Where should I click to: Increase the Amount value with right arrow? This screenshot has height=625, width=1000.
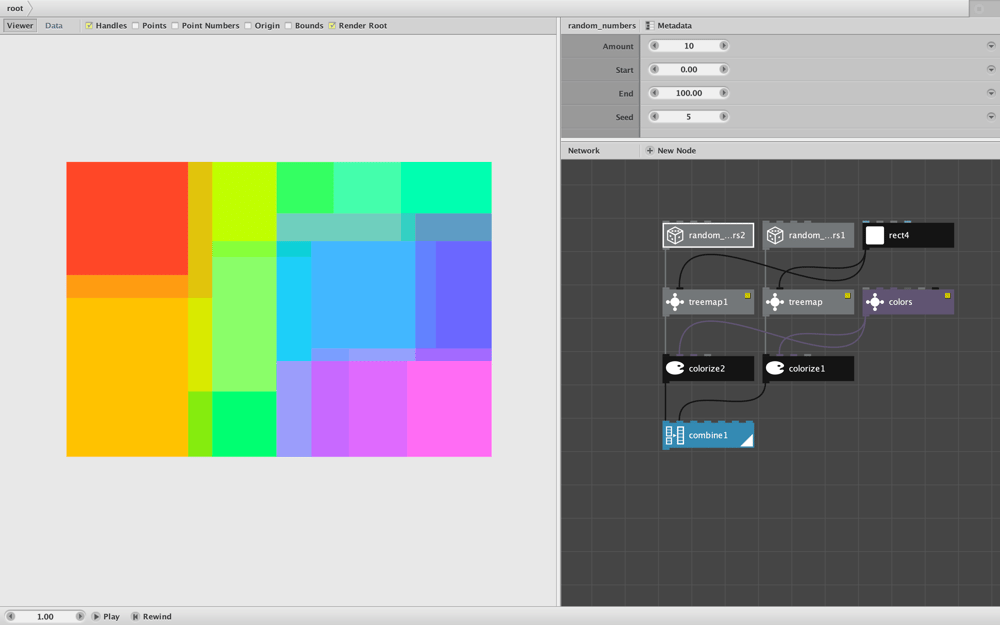click(x=723, y=46)
